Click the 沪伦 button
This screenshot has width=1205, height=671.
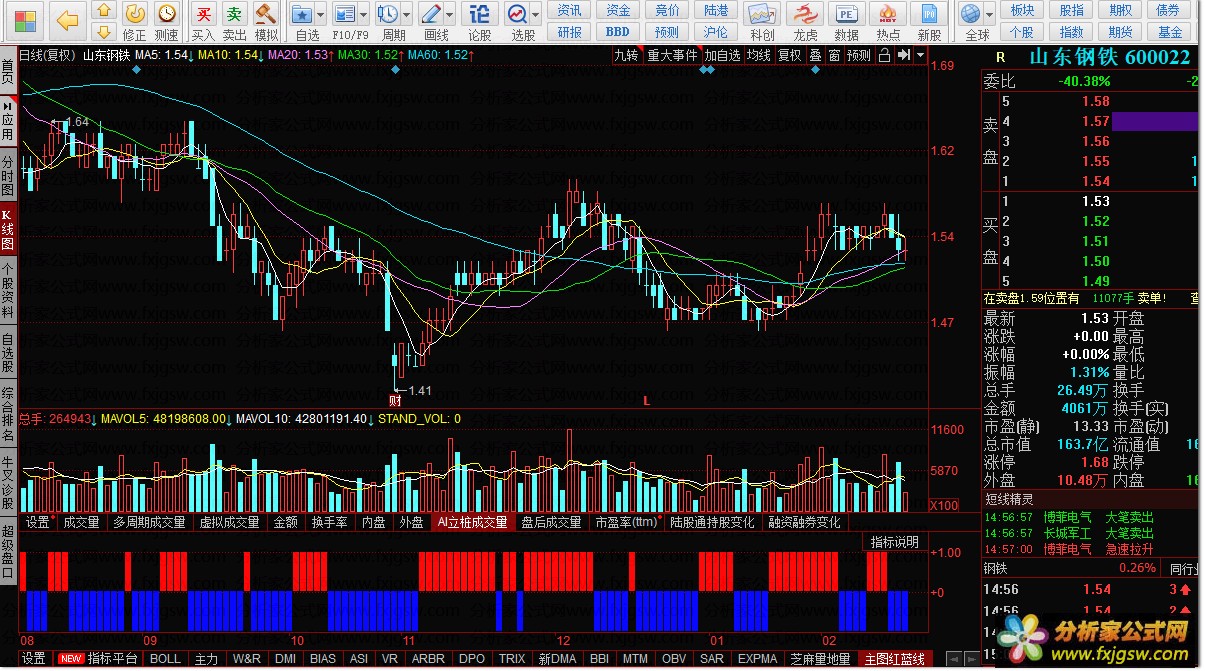[716, 32]
